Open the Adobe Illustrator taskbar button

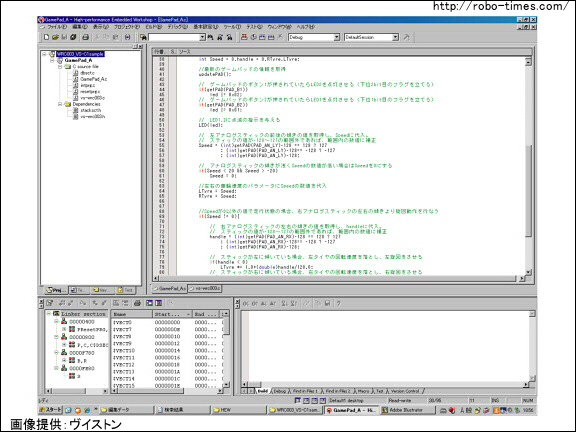tap(408, 410)
